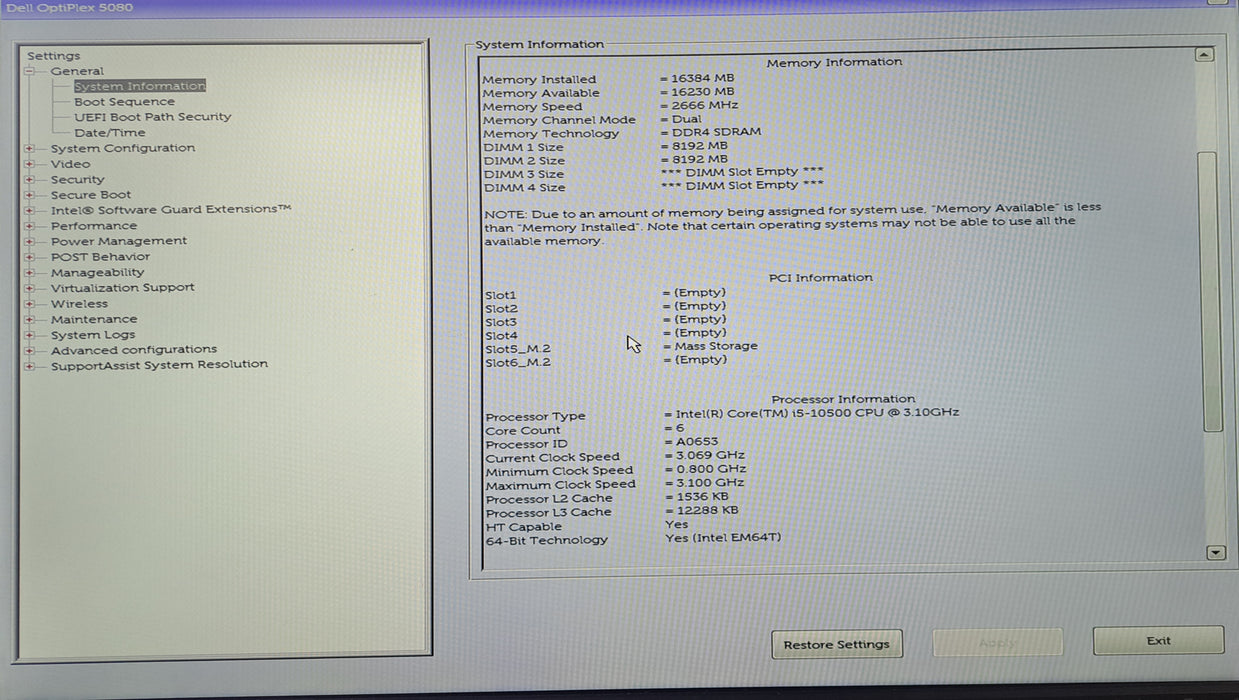Expand the Video node
The width and height of the screenshot is (1239, 700).
pos(30,164)
